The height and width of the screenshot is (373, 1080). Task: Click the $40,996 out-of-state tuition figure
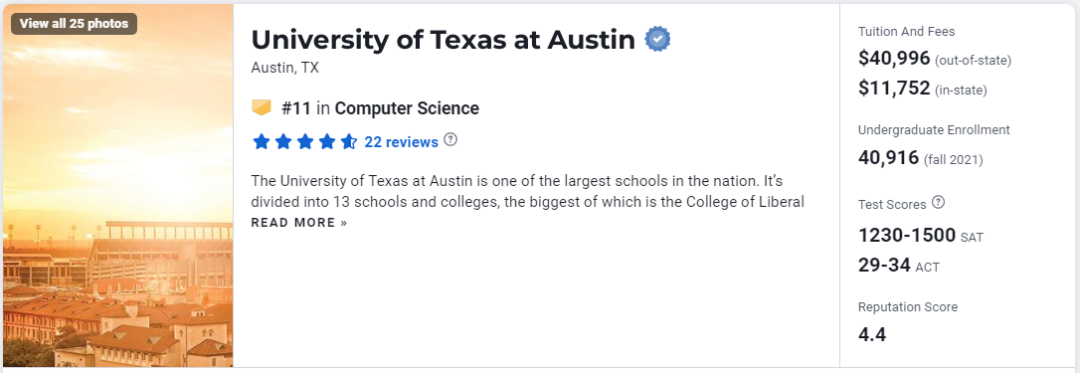click(x=894, y=58)
